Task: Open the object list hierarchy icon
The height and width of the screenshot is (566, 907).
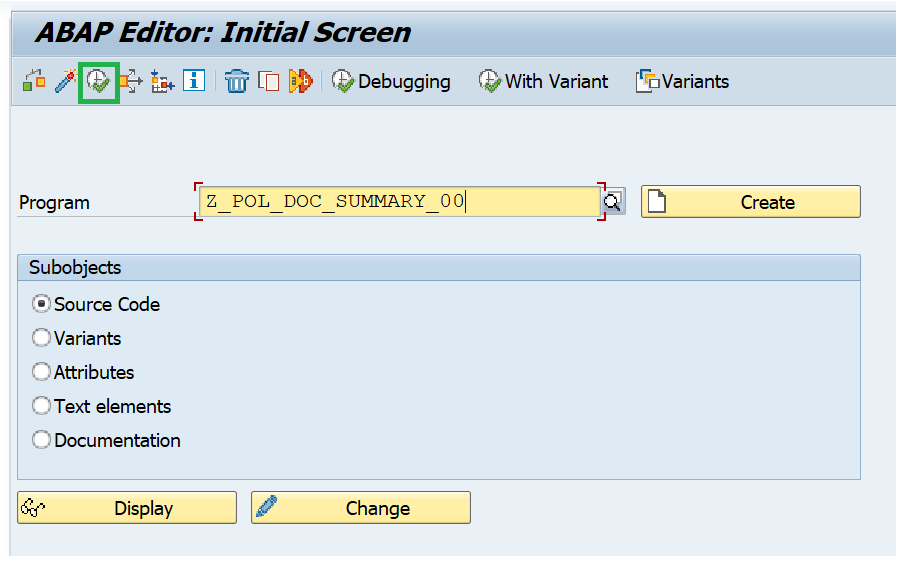Action: pos(163,81)
